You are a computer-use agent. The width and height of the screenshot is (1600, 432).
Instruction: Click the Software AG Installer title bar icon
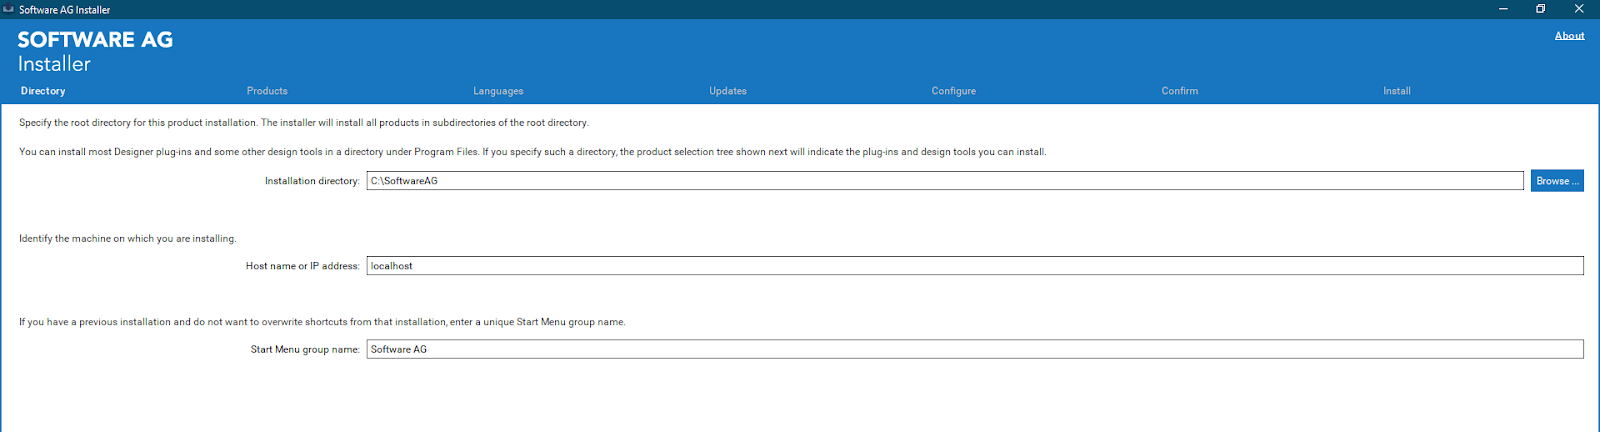[x=9, y=9]
